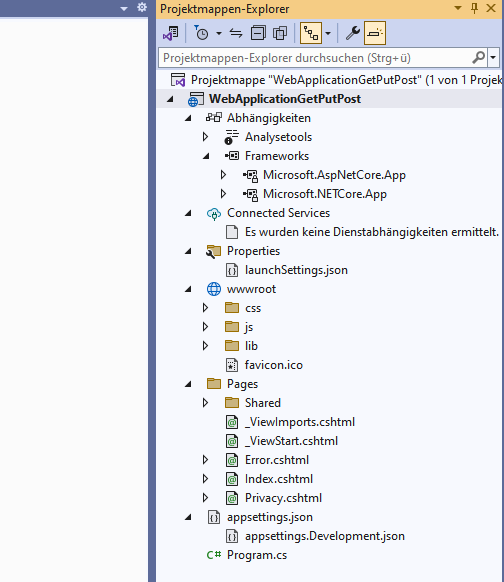The image size is (504, 582).
Task: Click the appsettings.json file icon
Action: coord(214,517)
